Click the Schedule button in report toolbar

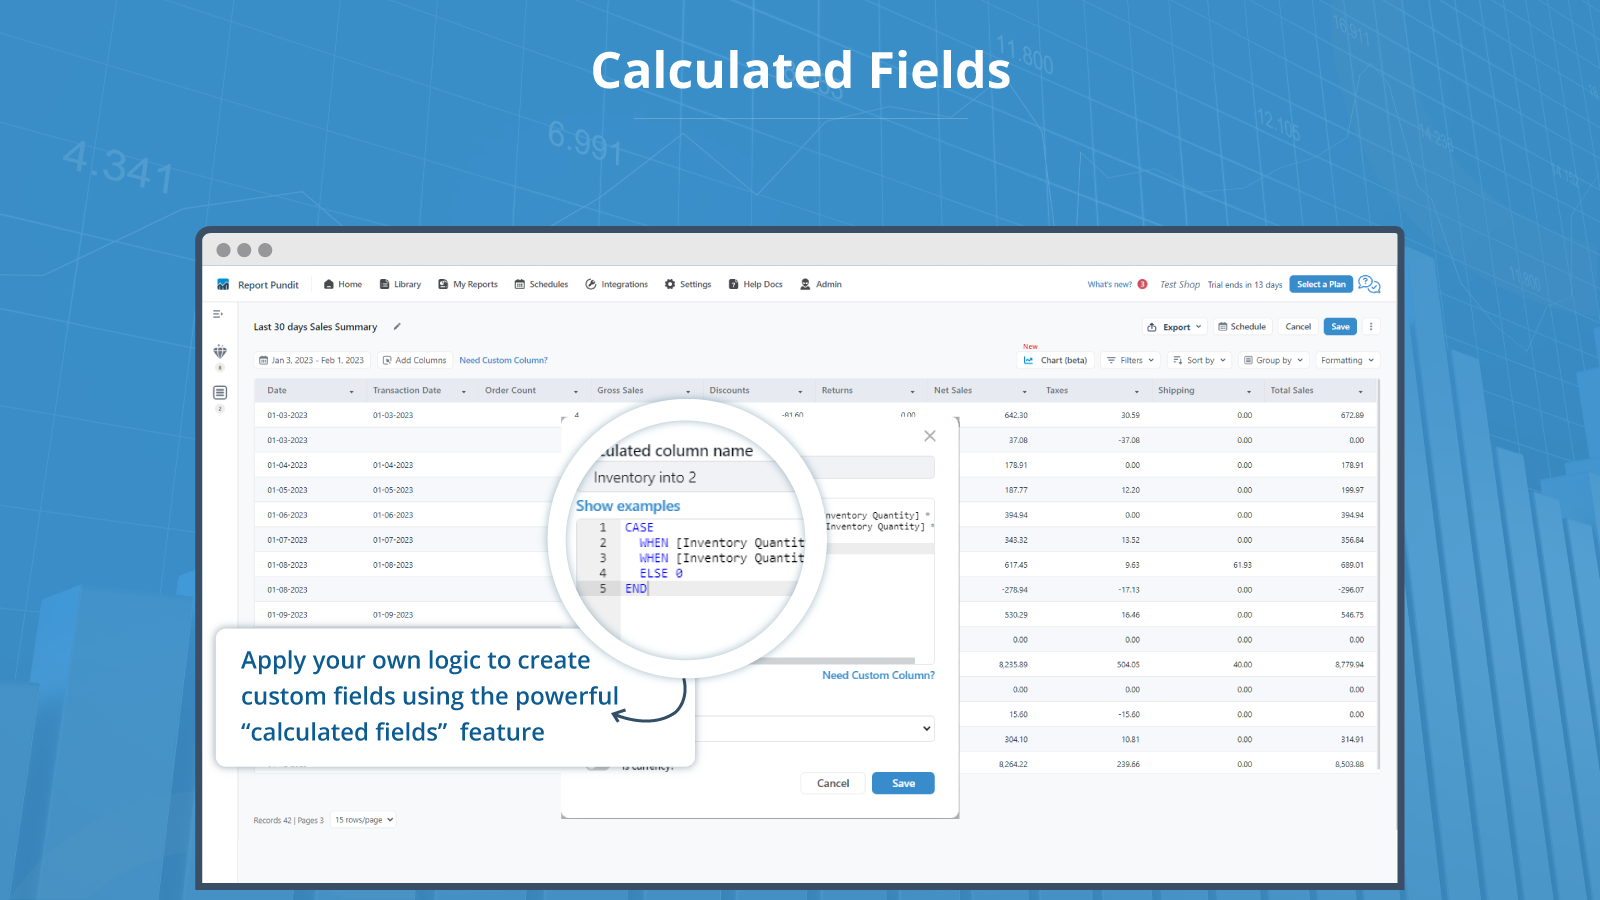click(x=1242, y=327)
